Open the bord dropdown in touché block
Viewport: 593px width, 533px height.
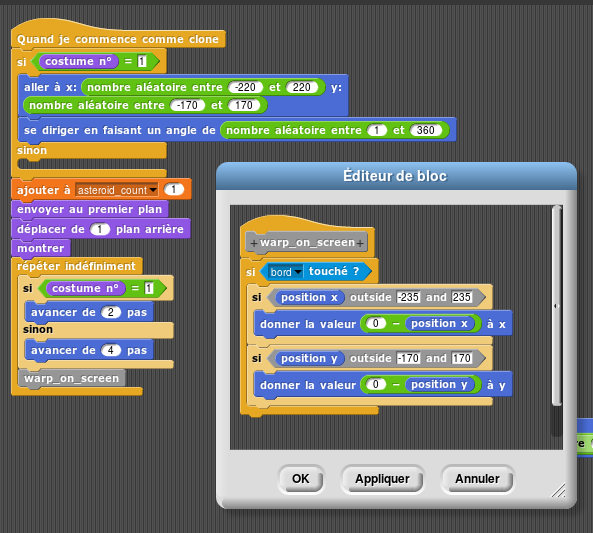(x=298, y=272)
